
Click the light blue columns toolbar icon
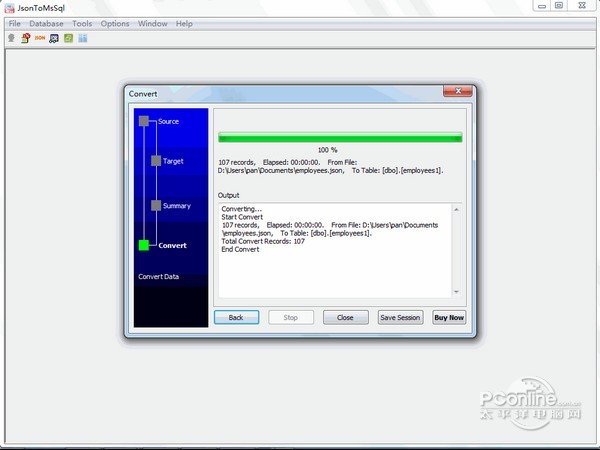click(83, 38)
